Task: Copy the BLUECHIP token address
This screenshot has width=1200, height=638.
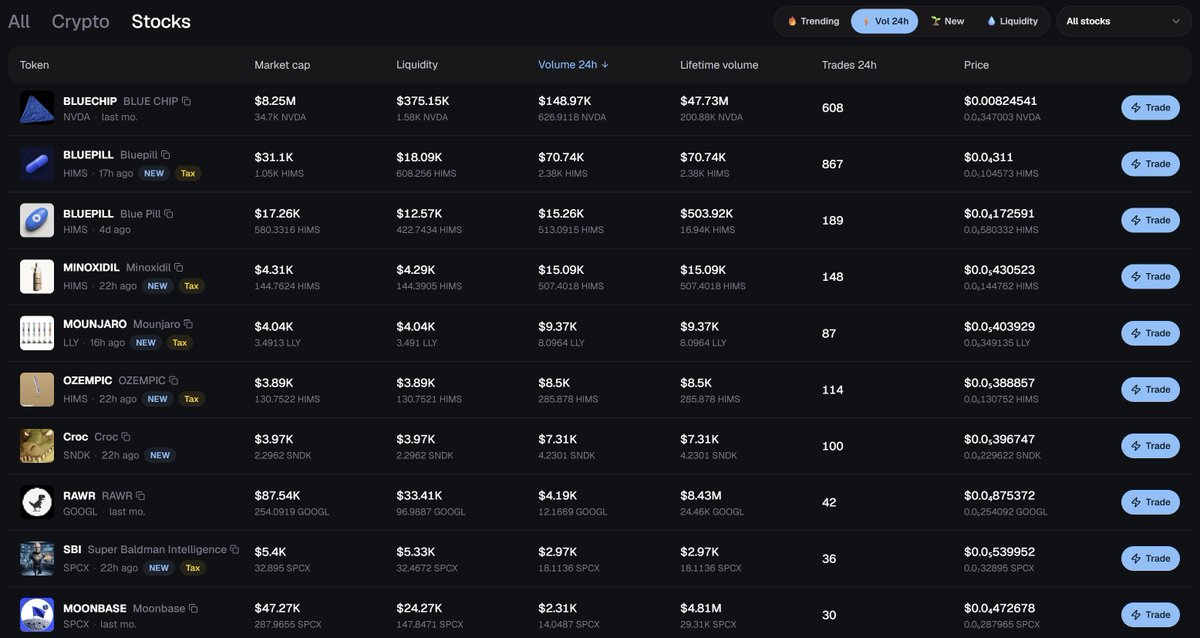Action: 186,101
